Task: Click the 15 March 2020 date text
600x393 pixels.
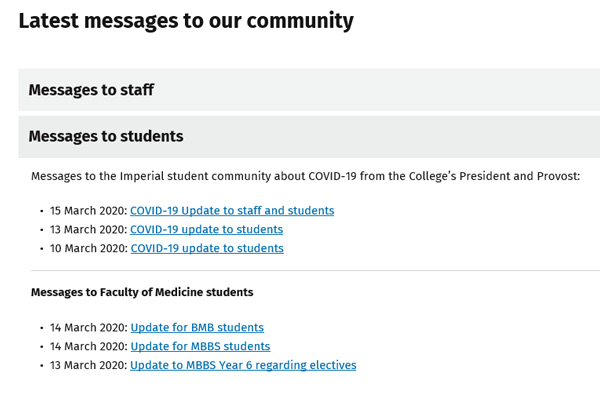Action: [x=88, y=210]
